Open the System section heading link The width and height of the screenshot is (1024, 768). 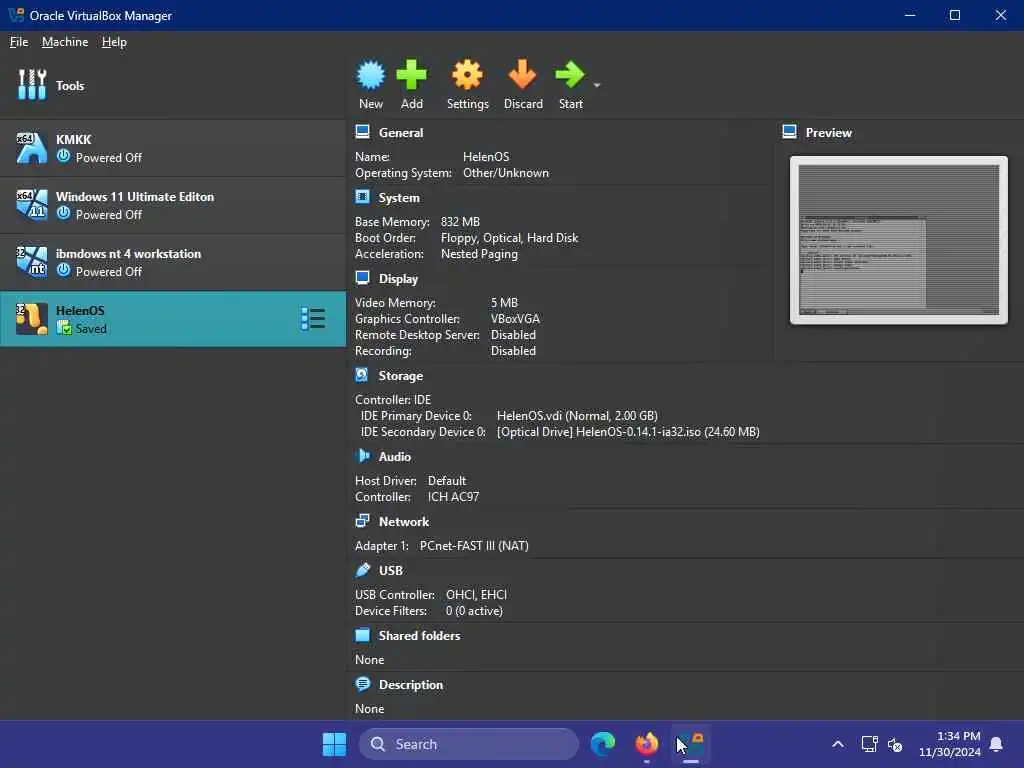(x=399, y=197)
